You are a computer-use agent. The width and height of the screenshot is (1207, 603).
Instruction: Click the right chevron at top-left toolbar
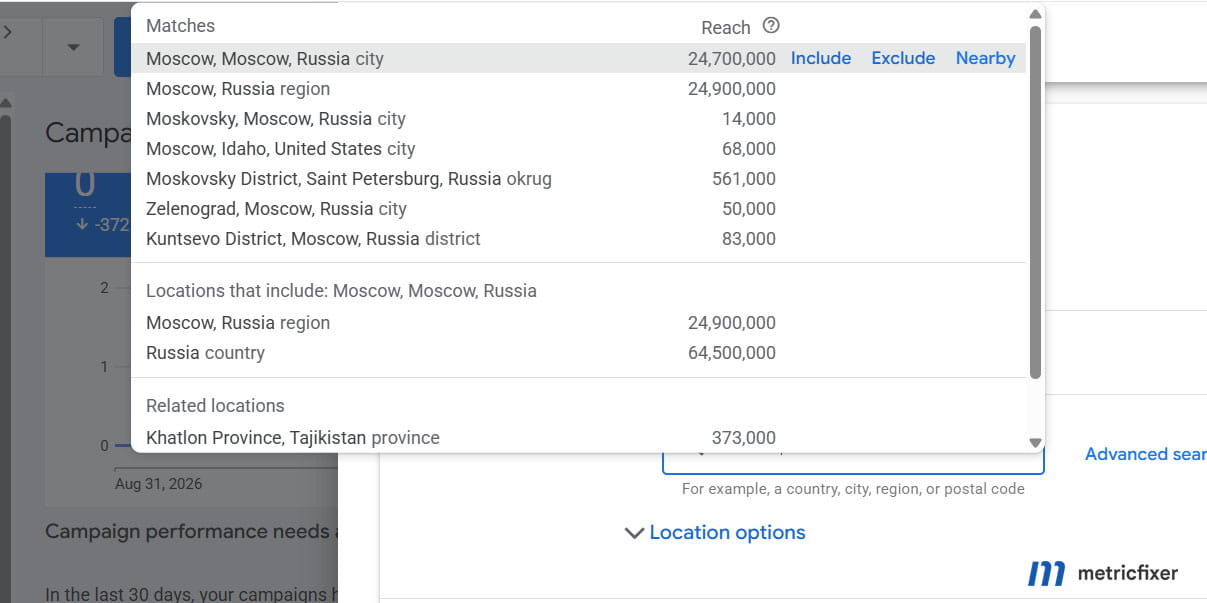pyautogui.click(x=8, y=31)
